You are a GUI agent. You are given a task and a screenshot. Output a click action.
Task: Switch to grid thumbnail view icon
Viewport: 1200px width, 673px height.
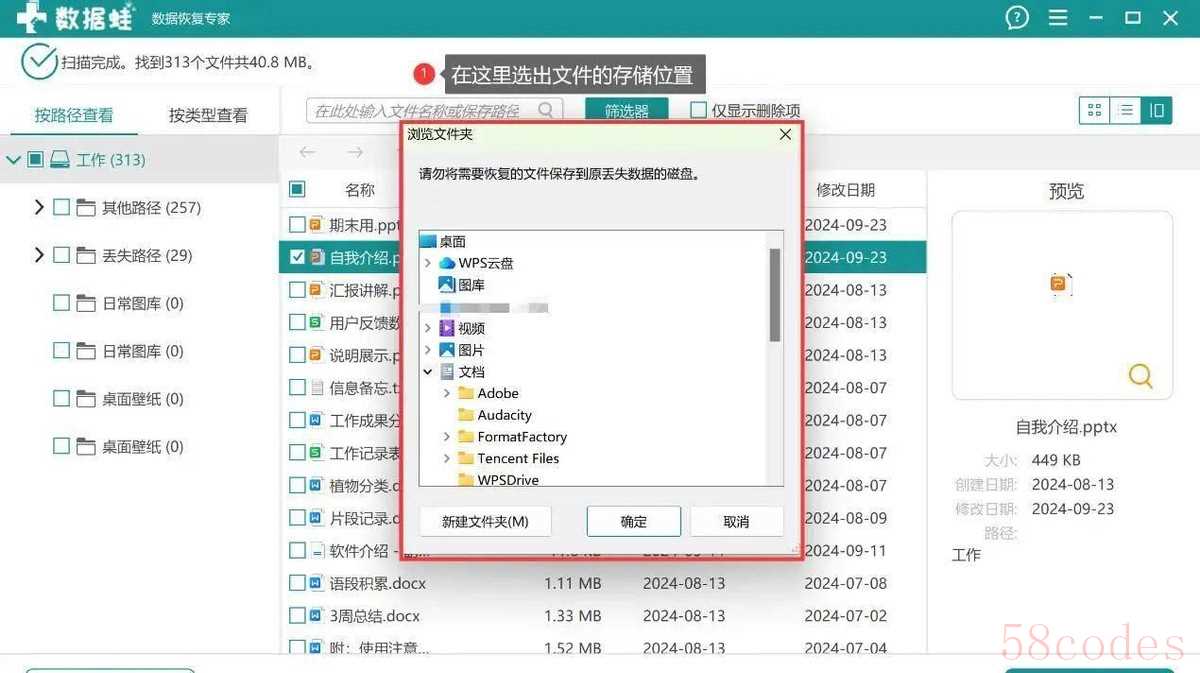[1094, 110]
